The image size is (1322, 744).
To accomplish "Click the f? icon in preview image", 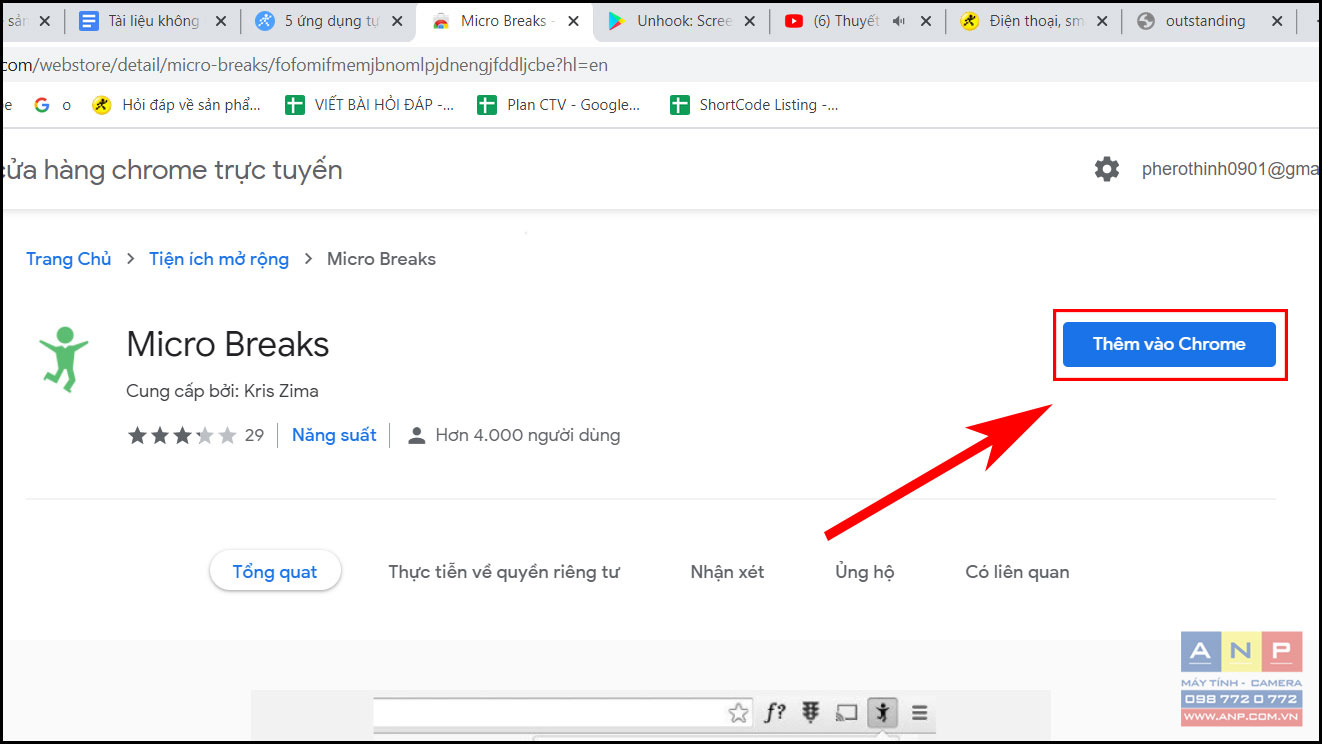I will 775,713.
